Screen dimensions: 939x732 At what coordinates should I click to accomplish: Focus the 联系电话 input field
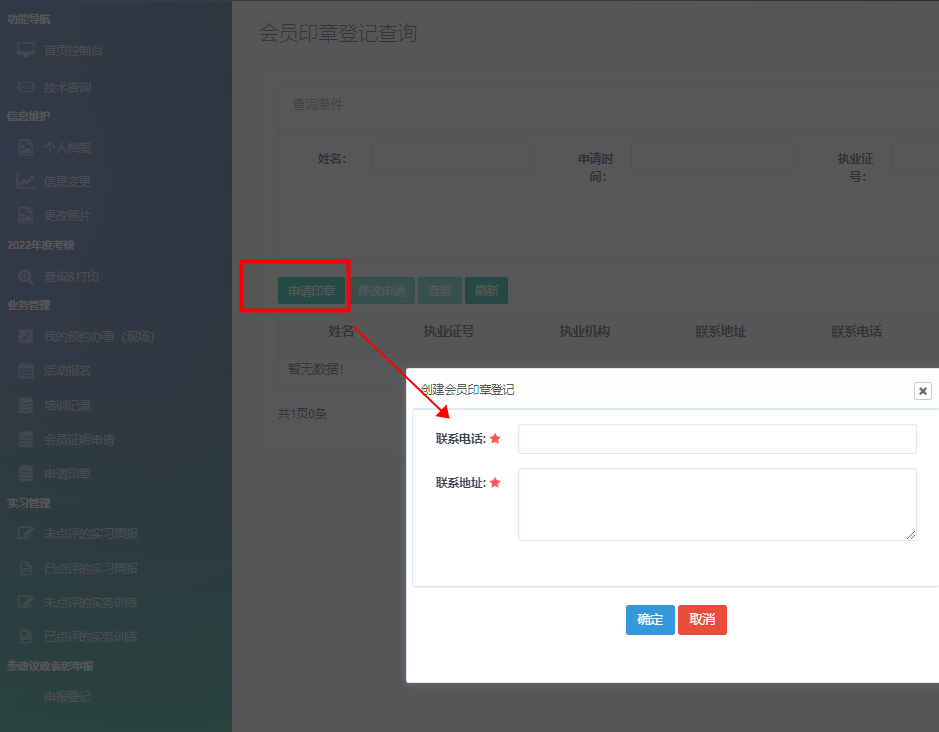tap(716, 439)
